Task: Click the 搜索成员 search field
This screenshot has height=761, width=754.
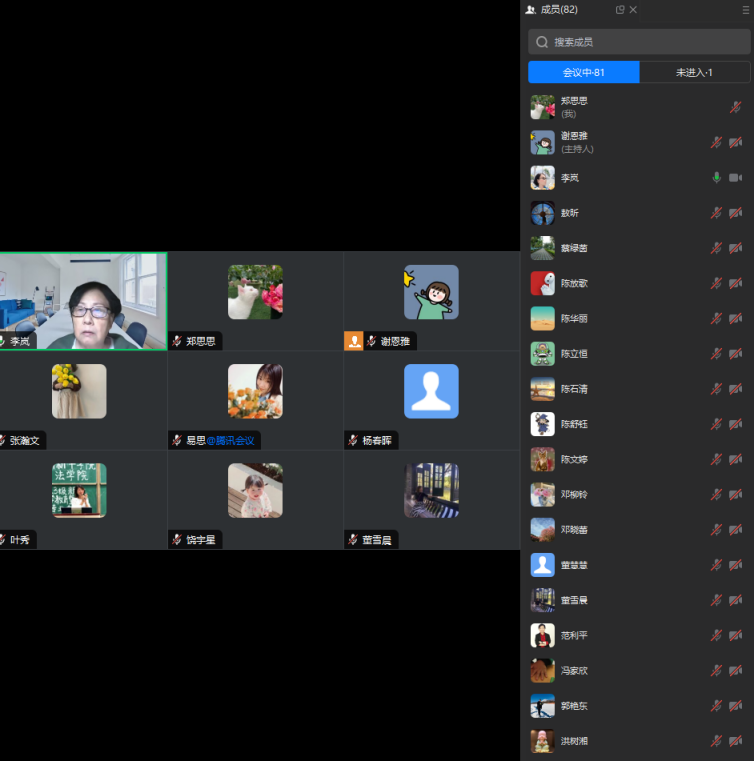Action: pos(645,42)
